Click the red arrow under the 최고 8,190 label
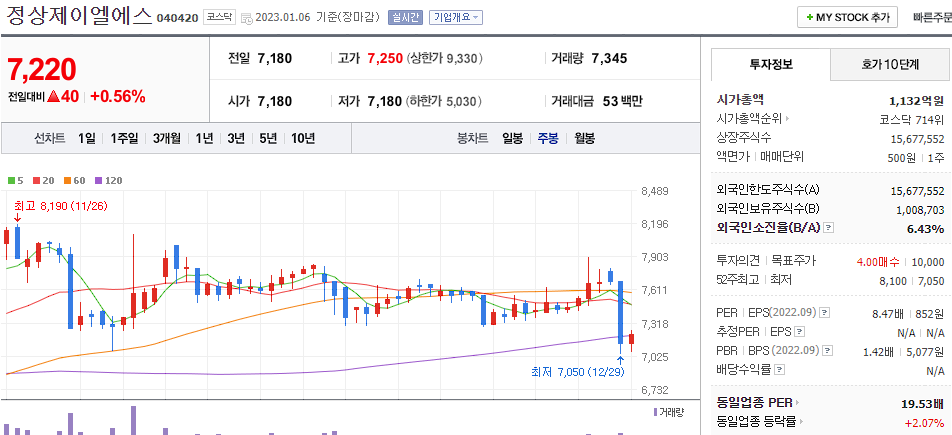The height and width of the screenshot is (435, 952). (x=17, y=218)
